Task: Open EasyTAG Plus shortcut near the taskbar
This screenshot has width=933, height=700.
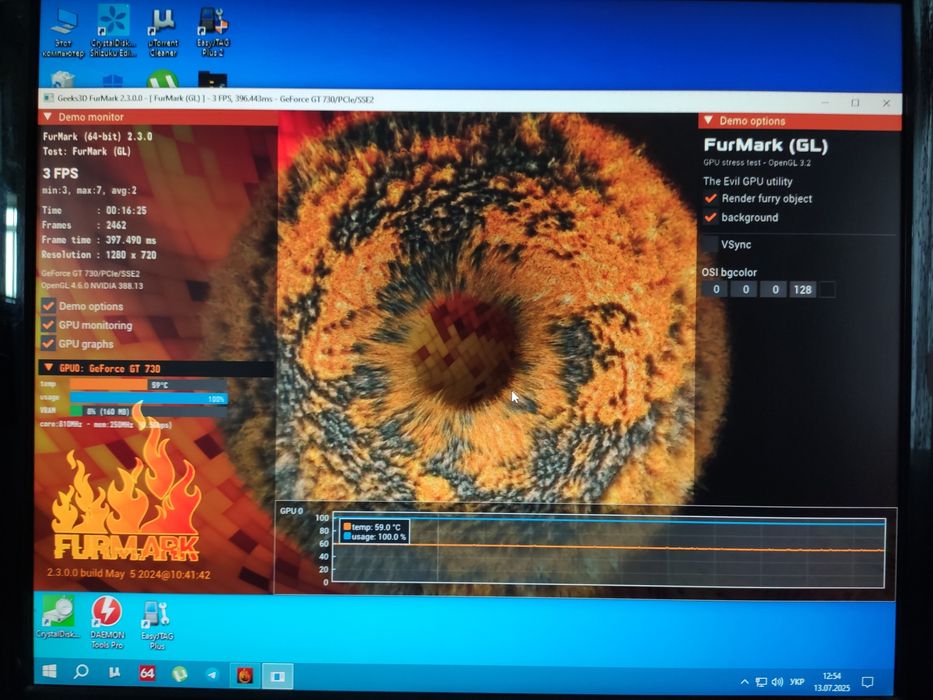Action: tap(157, 625)
